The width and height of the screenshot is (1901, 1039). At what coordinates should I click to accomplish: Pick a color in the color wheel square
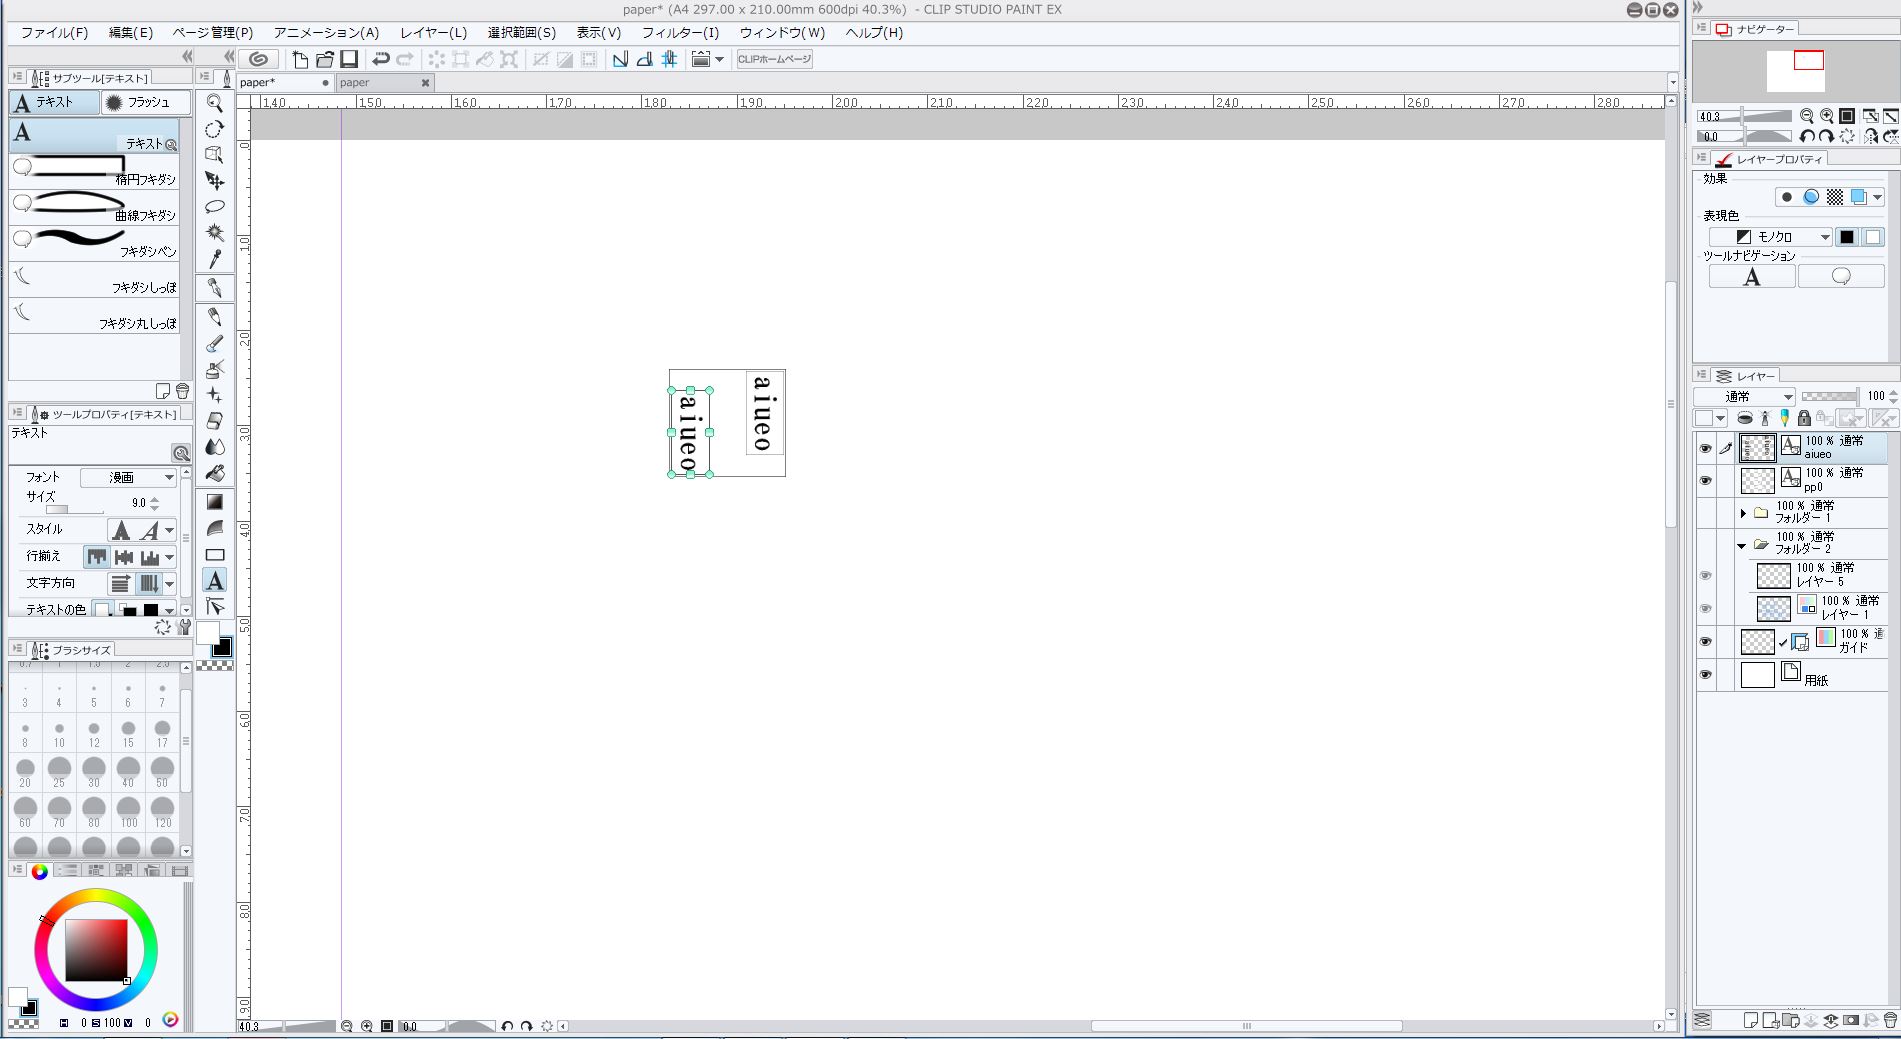96,950
